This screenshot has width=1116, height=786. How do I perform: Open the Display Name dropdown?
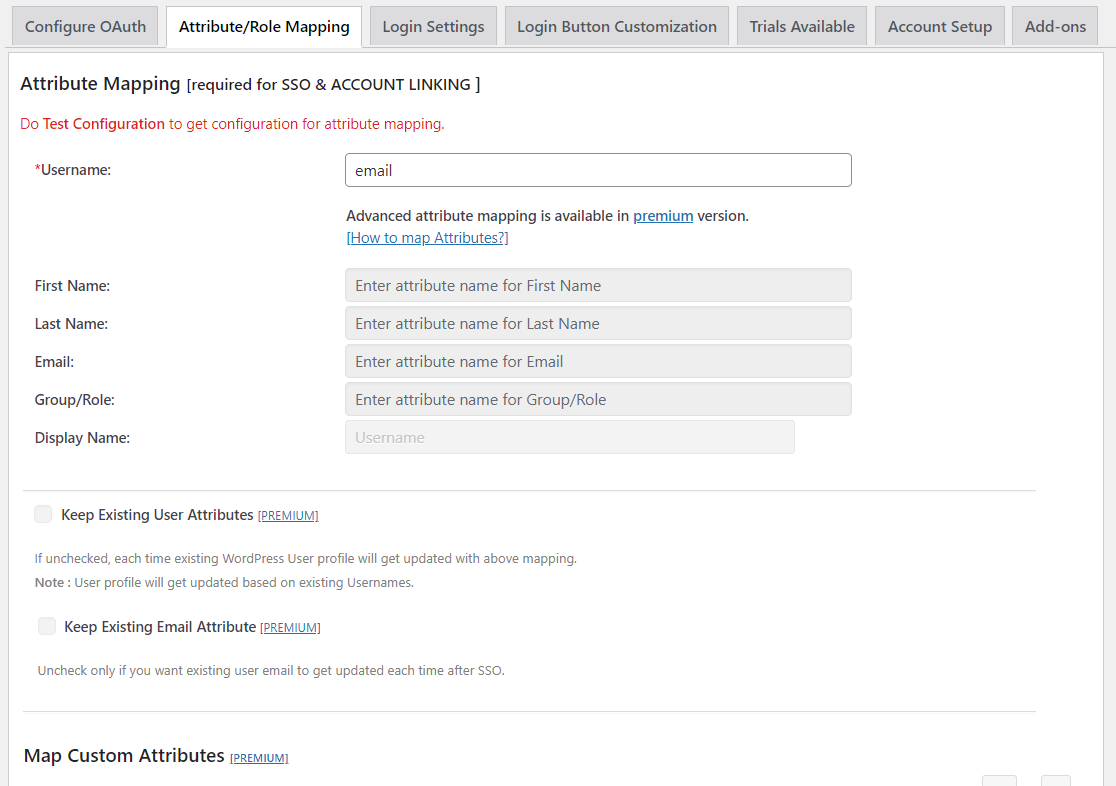click(x=569, y=437)
